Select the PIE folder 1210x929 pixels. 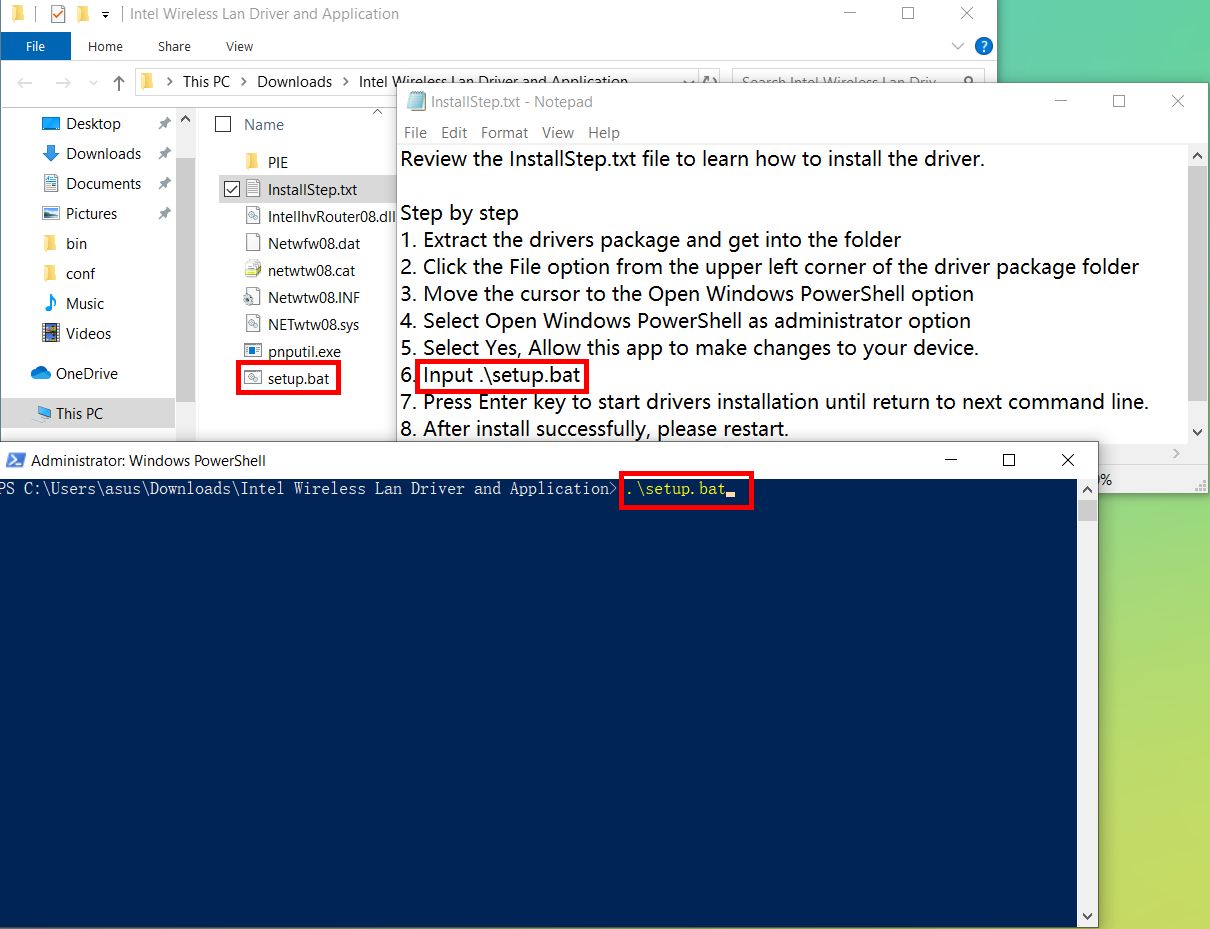[x=278, y=162]
